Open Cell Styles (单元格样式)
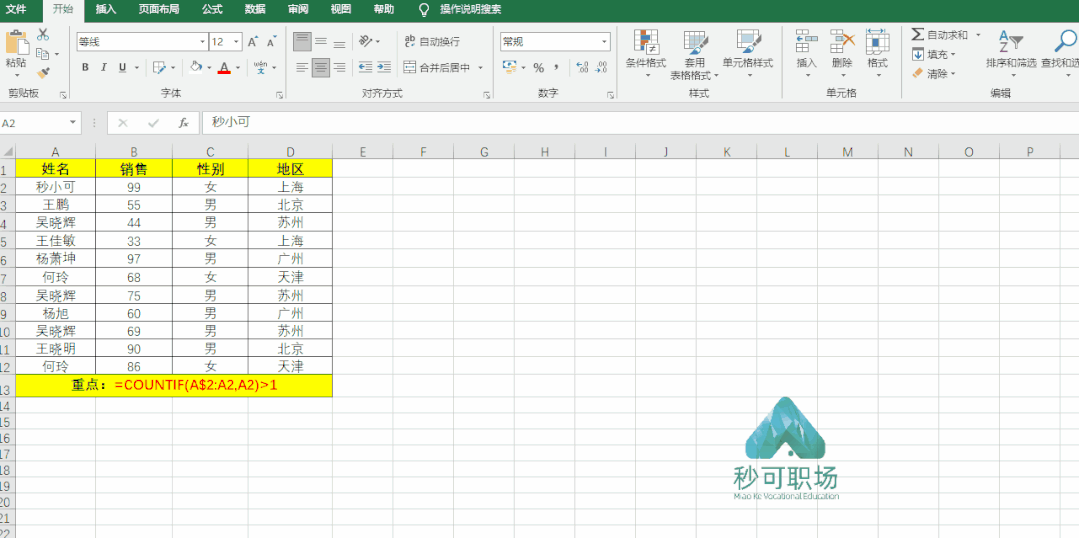Viewport: 1079px width, 538px height. click(x=748, y=55)
